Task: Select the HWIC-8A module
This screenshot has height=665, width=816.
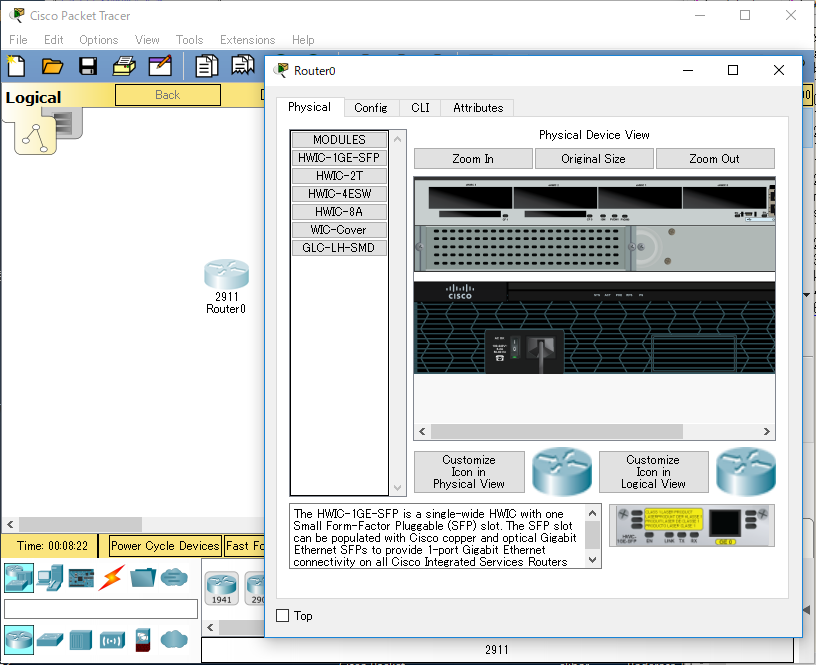Action: [339, 212]
